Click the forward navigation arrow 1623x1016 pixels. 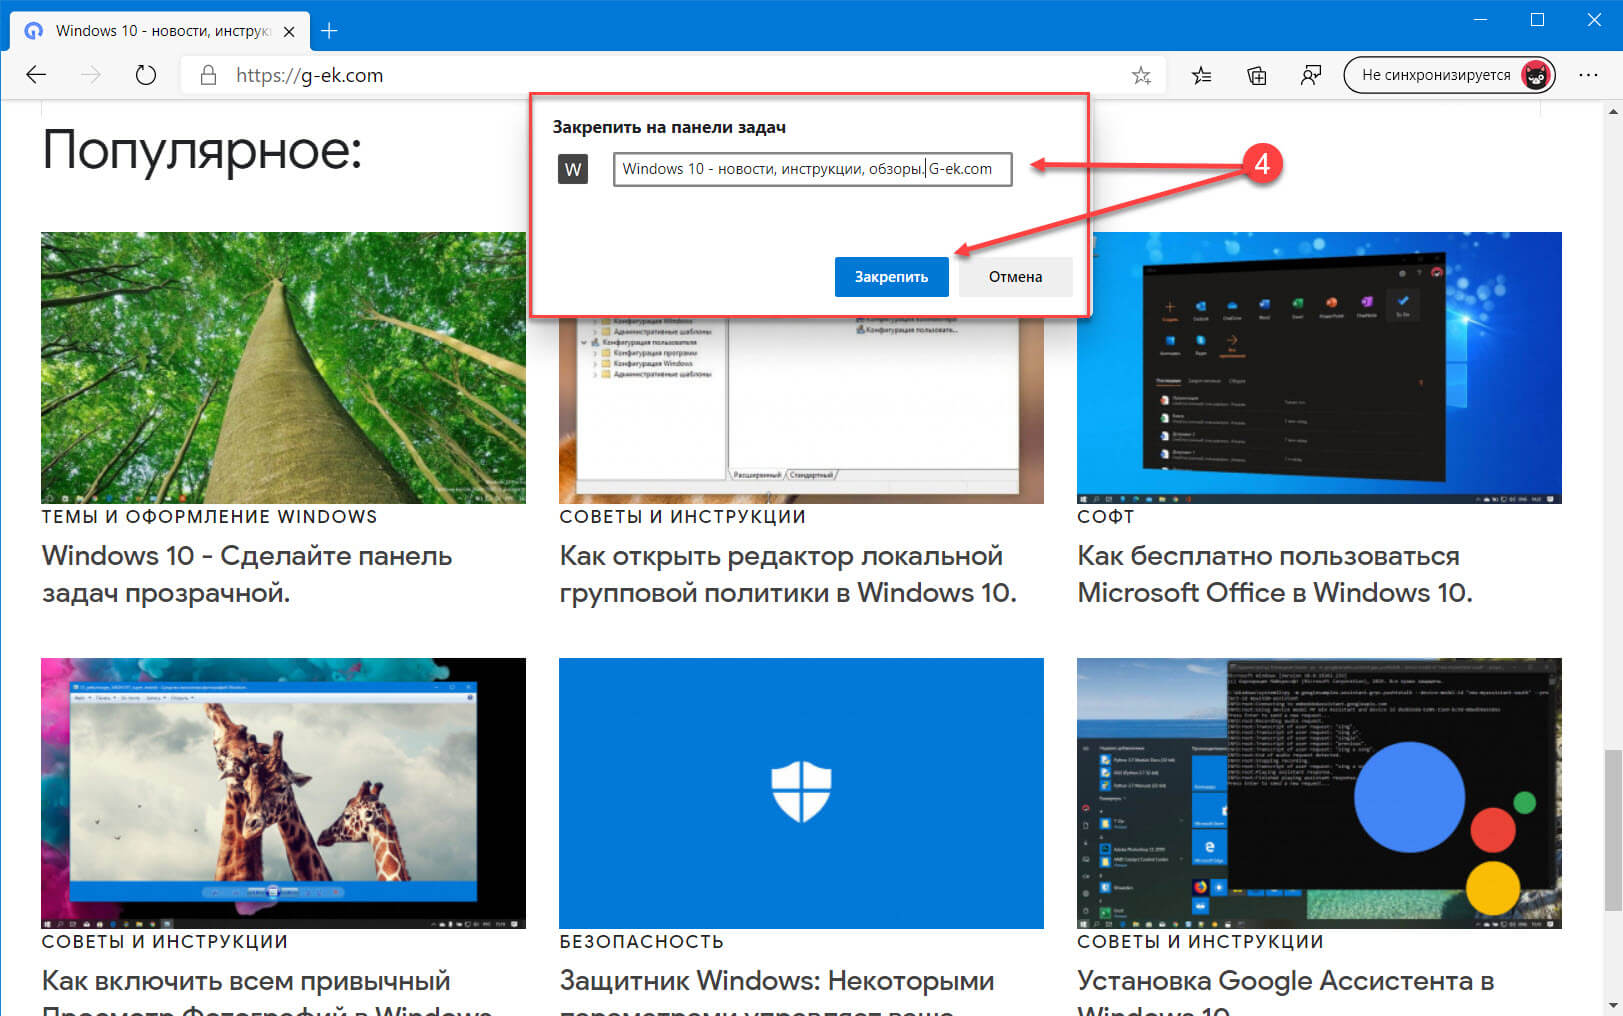click(91, 75)
